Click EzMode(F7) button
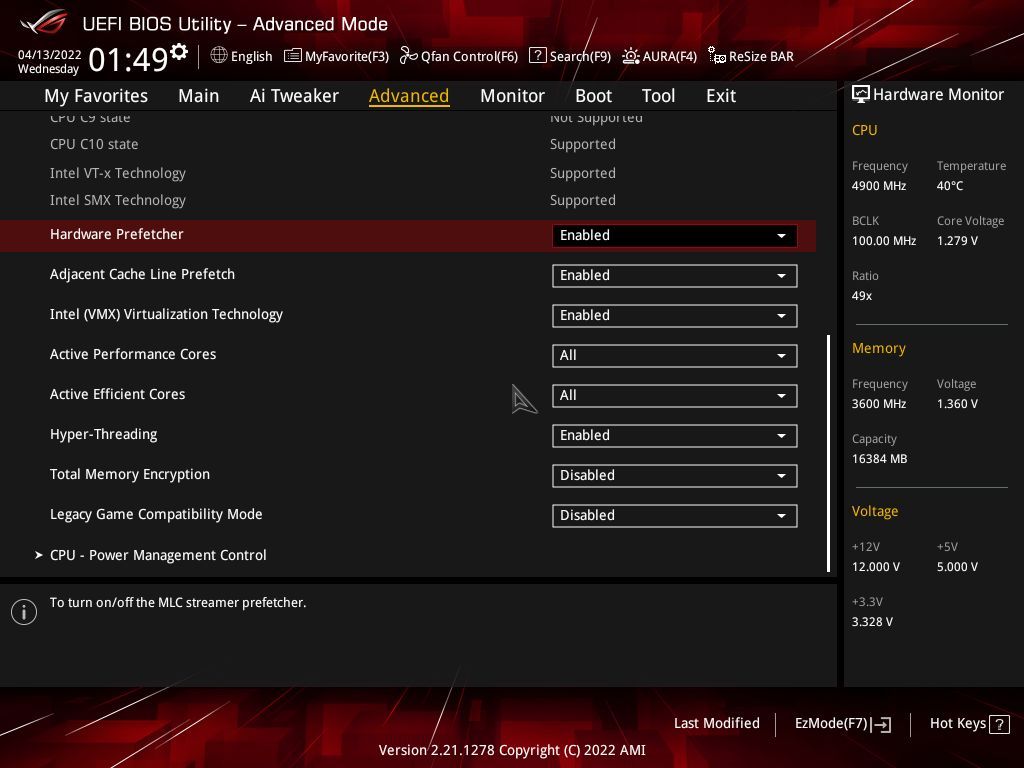The image size is (1024, 768). (842, 724)
